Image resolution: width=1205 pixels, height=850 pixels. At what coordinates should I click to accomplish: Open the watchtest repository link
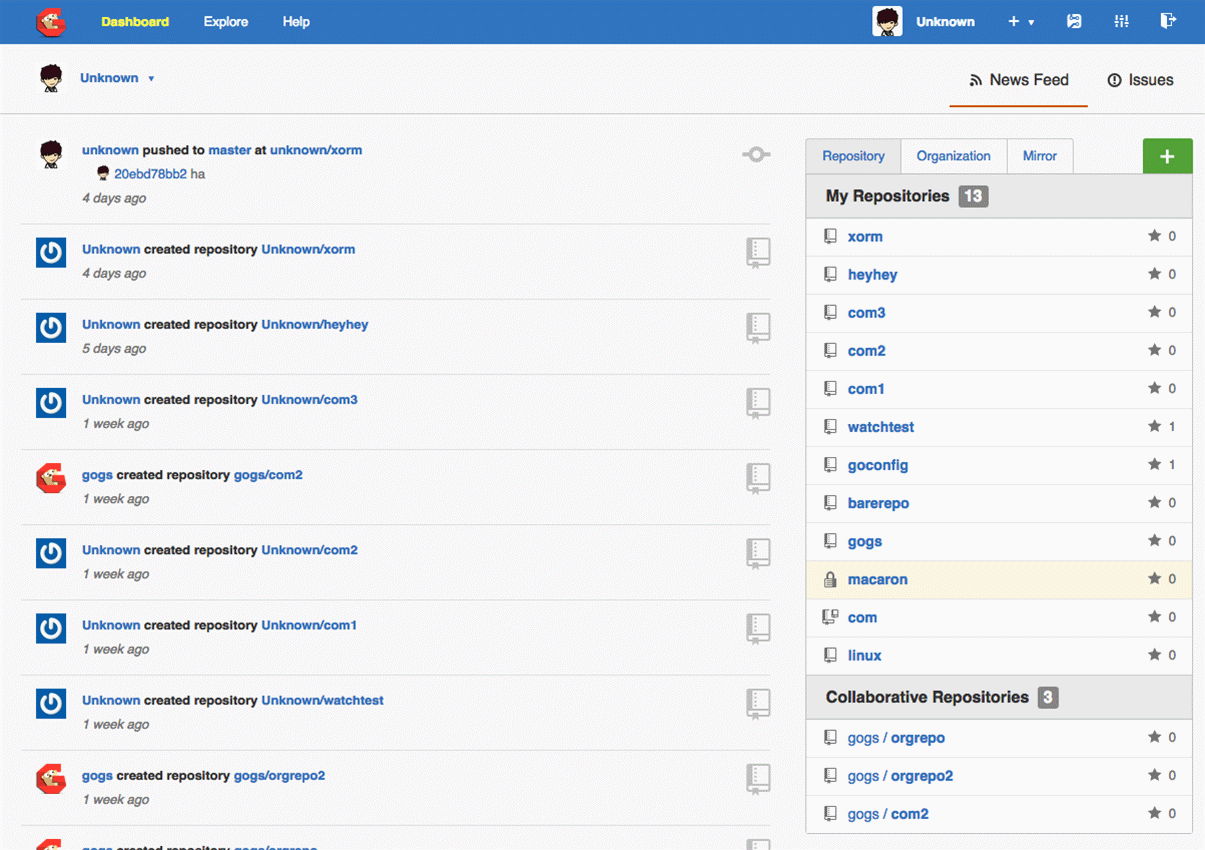tap(880, 427)
